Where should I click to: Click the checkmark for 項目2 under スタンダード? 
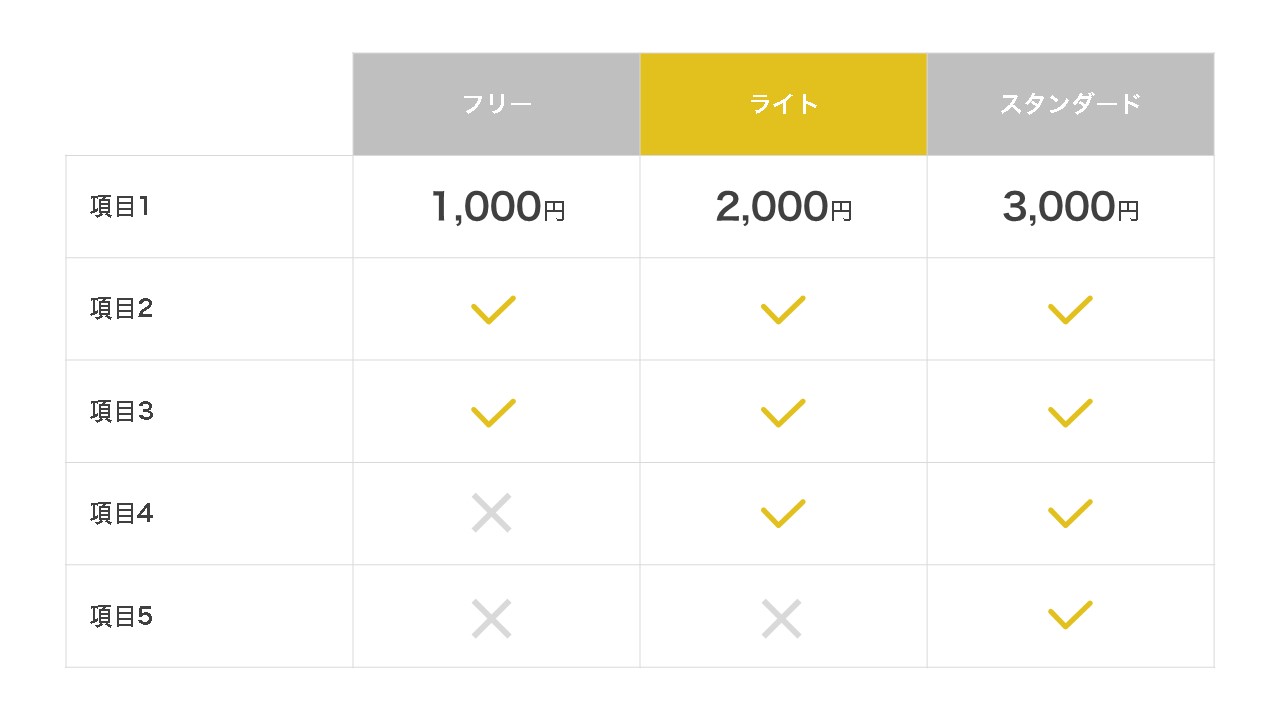pos(1070,310)
